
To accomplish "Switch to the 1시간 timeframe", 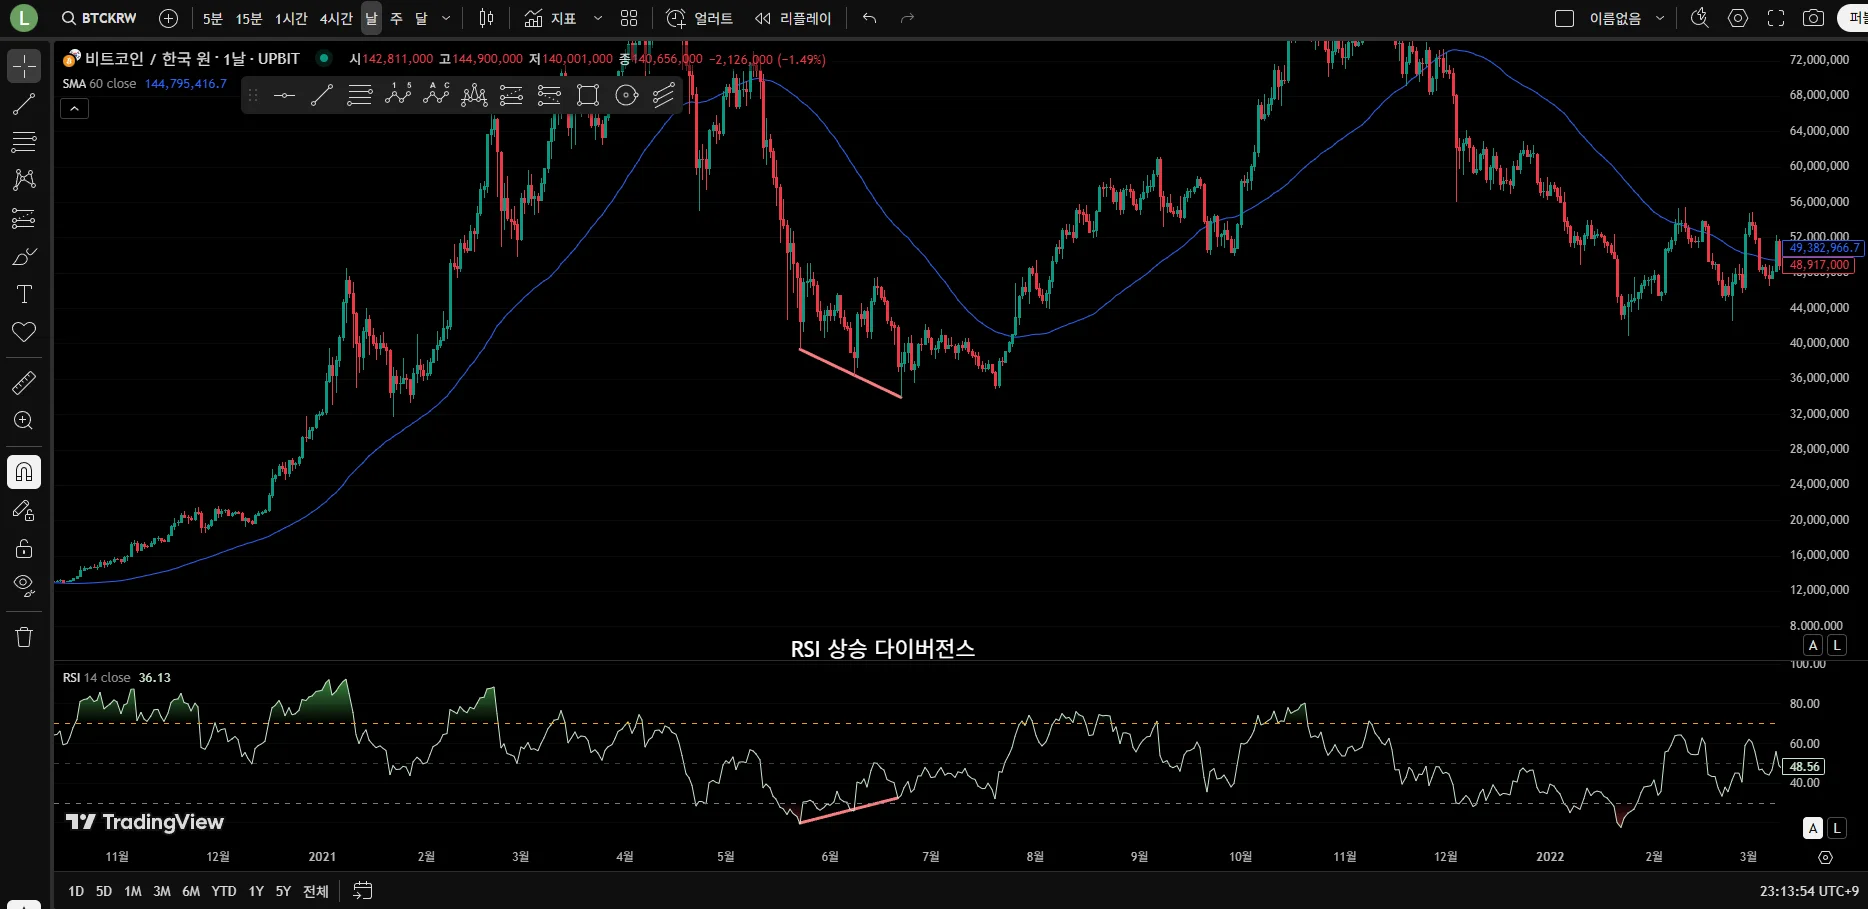I will point(291,18).
